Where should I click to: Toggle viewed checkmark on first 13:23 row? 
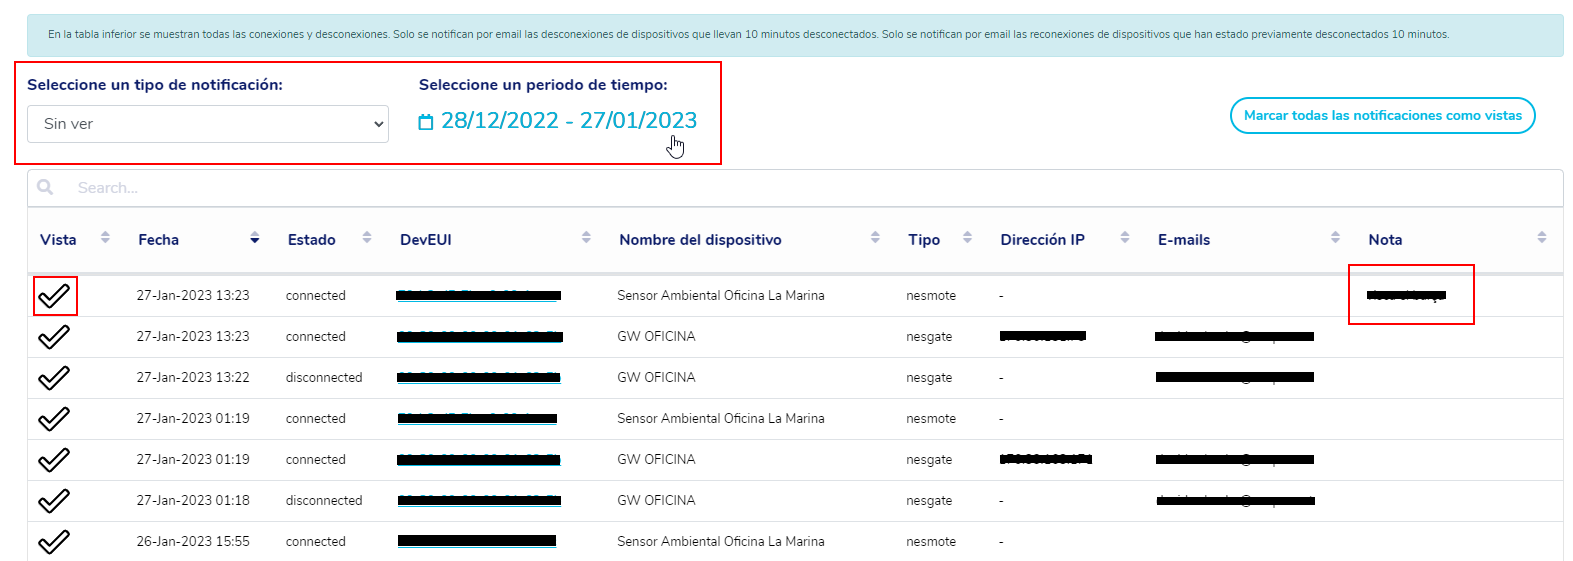pyautogui.click(x=54, y=296)
